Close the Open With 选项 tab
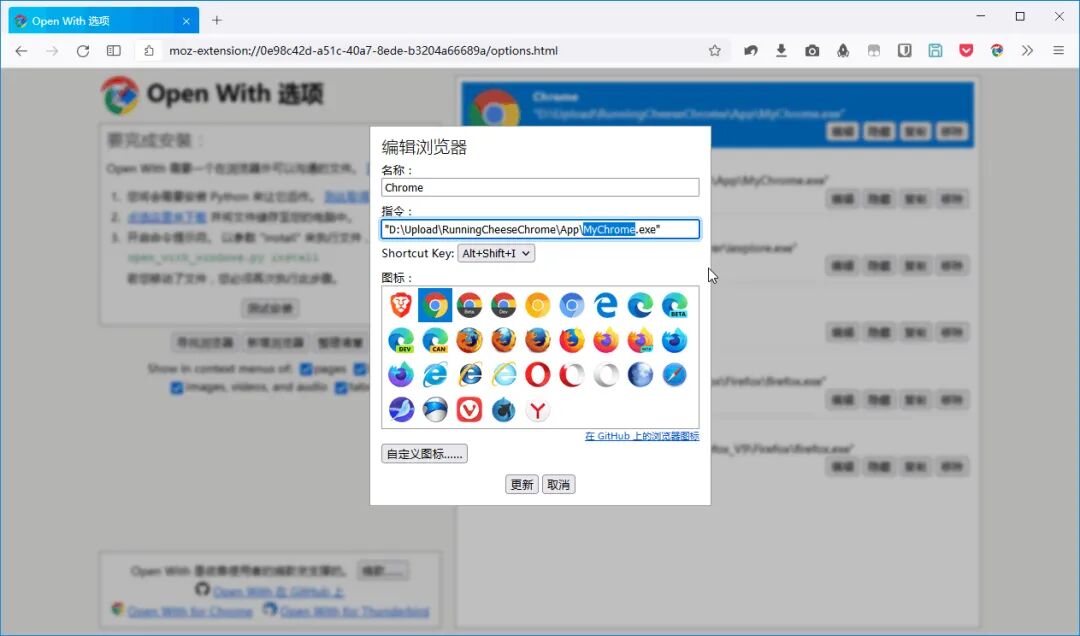Image resolution: width=1080 pixels, height=636 pixels. [186, 21]
